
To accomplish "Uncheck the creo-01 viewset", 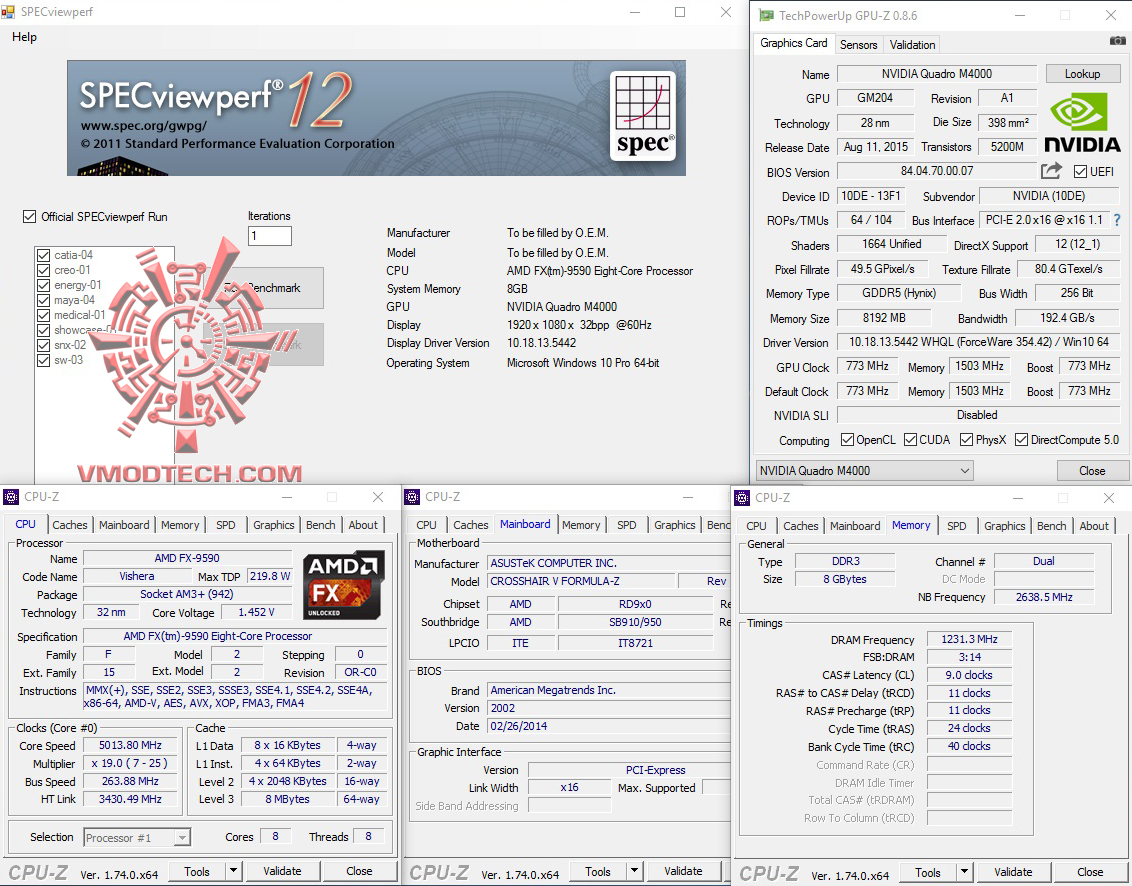I will pyautogui.click(x=43, y=270).
